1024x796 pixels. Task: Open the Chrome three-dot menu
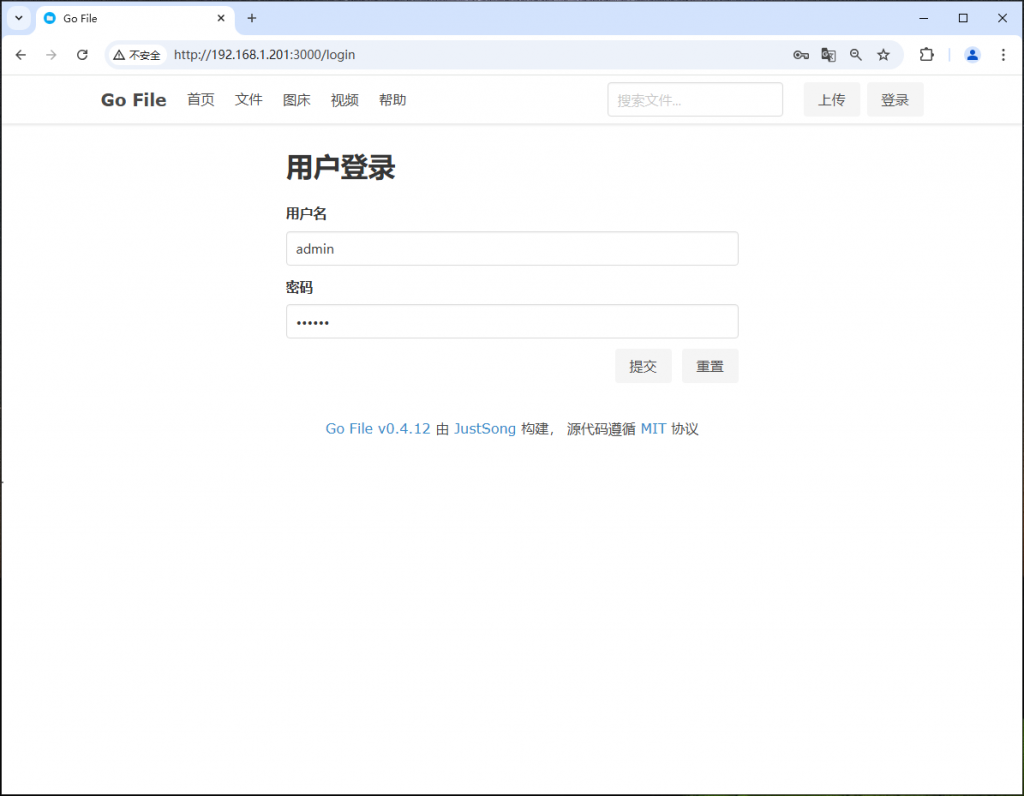(1003, 55)
